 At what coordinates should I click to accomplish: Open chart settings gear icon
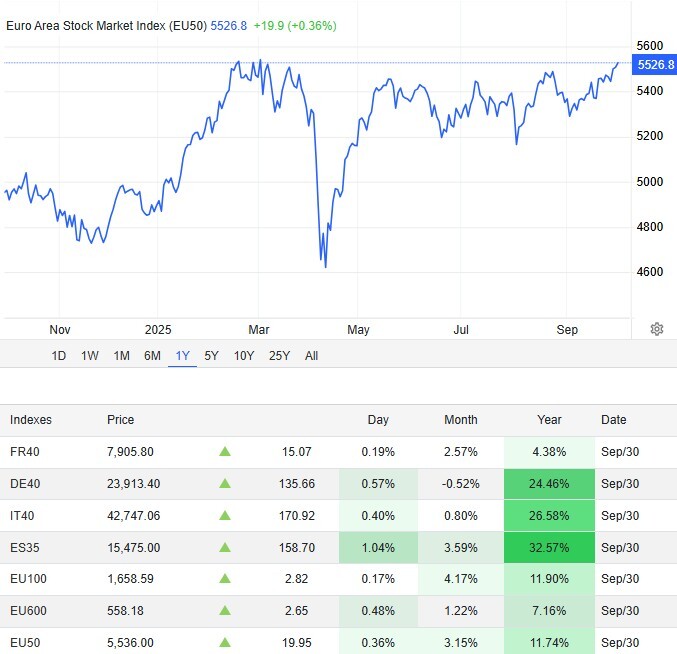[657, 329]
